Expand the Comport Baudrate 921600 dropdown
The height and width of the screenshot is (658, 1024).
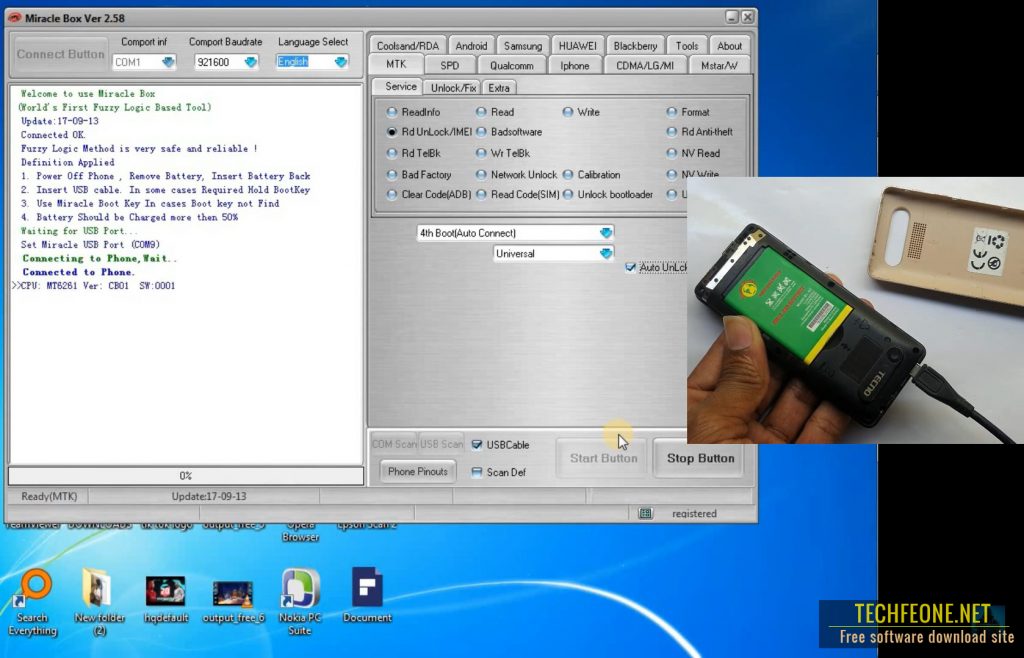coord(251,62)
